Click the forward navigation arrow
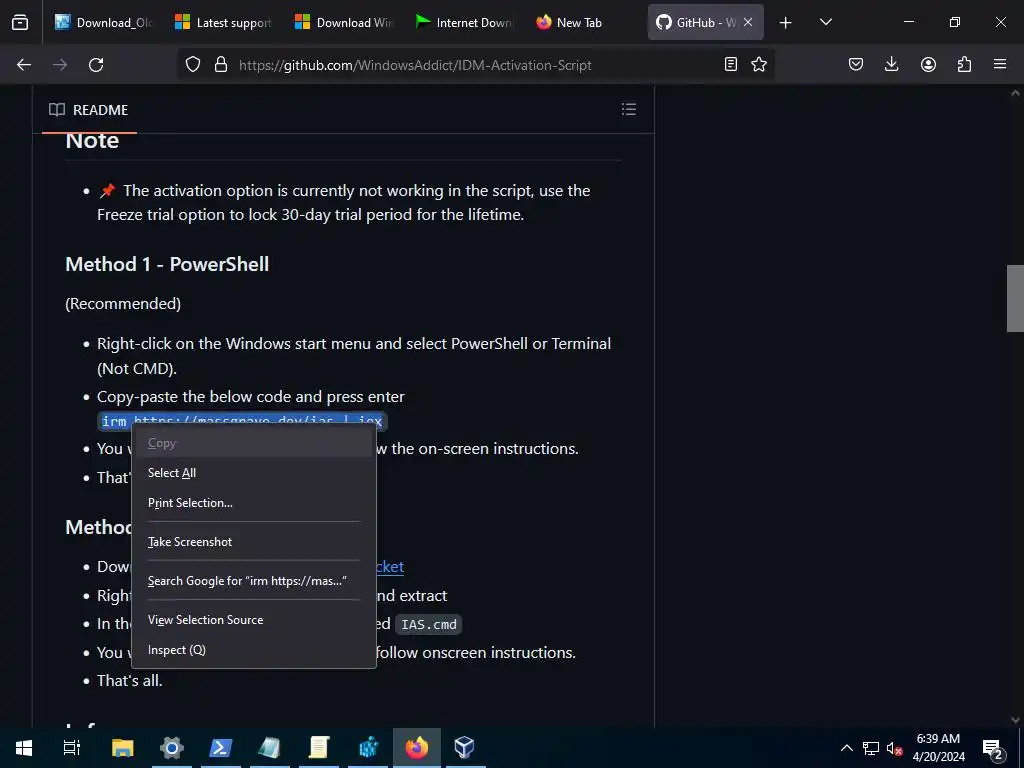Image resolution: width=1024 pixels, height=768 pixels. [60, 65]
